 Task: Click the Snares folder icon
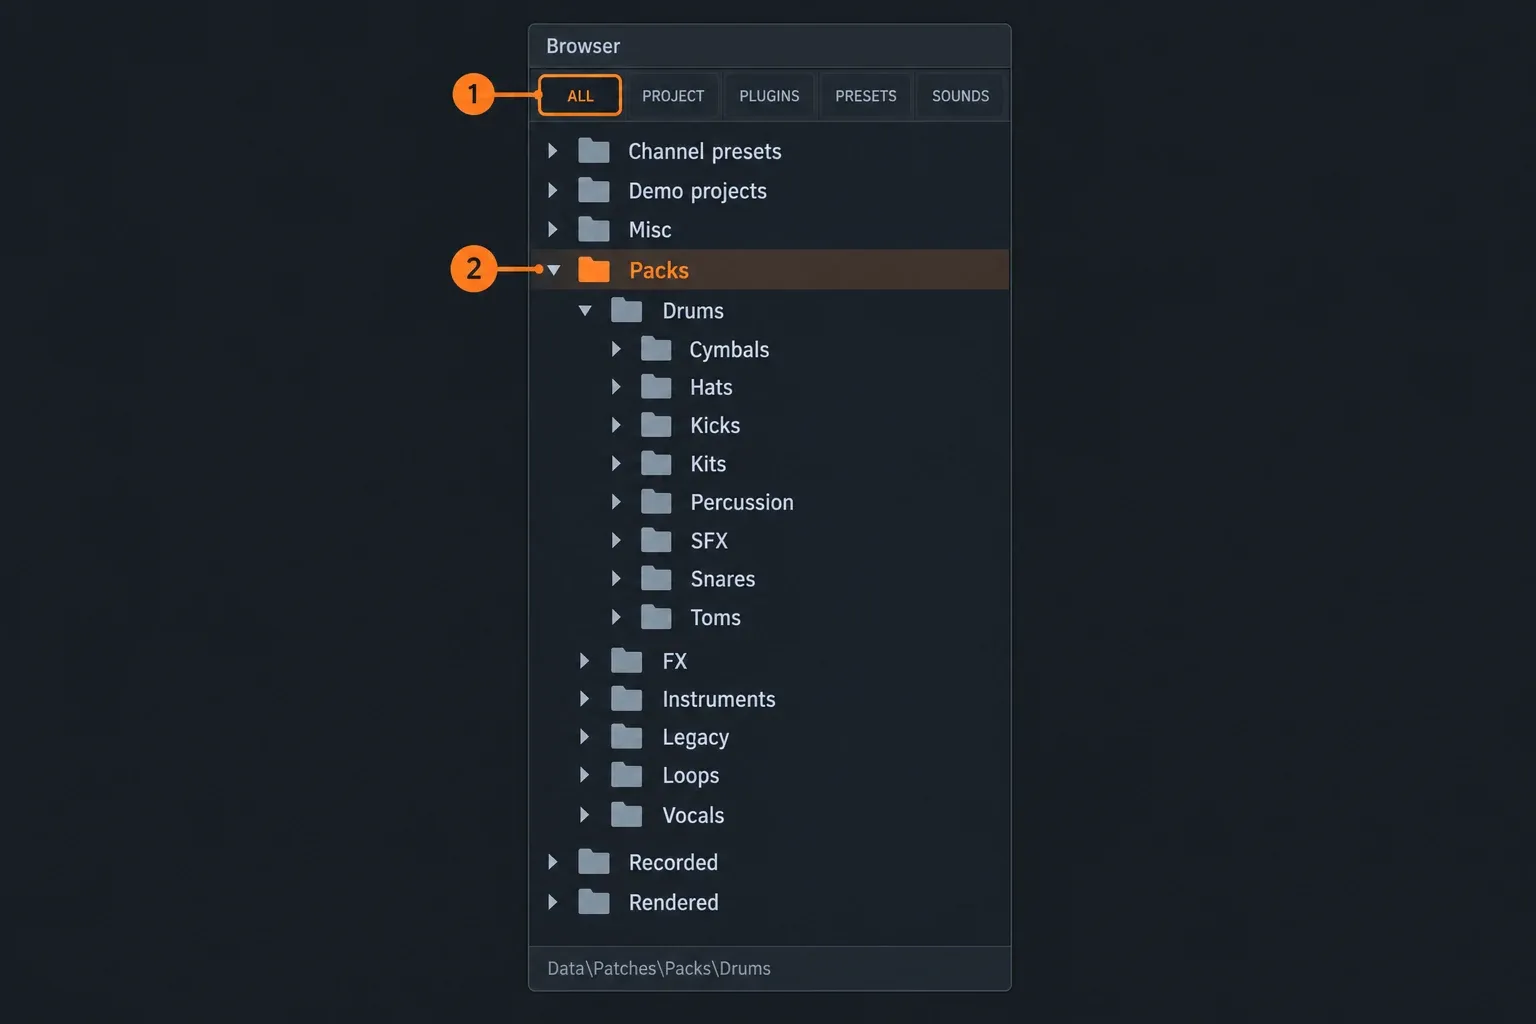pos(656,578)
